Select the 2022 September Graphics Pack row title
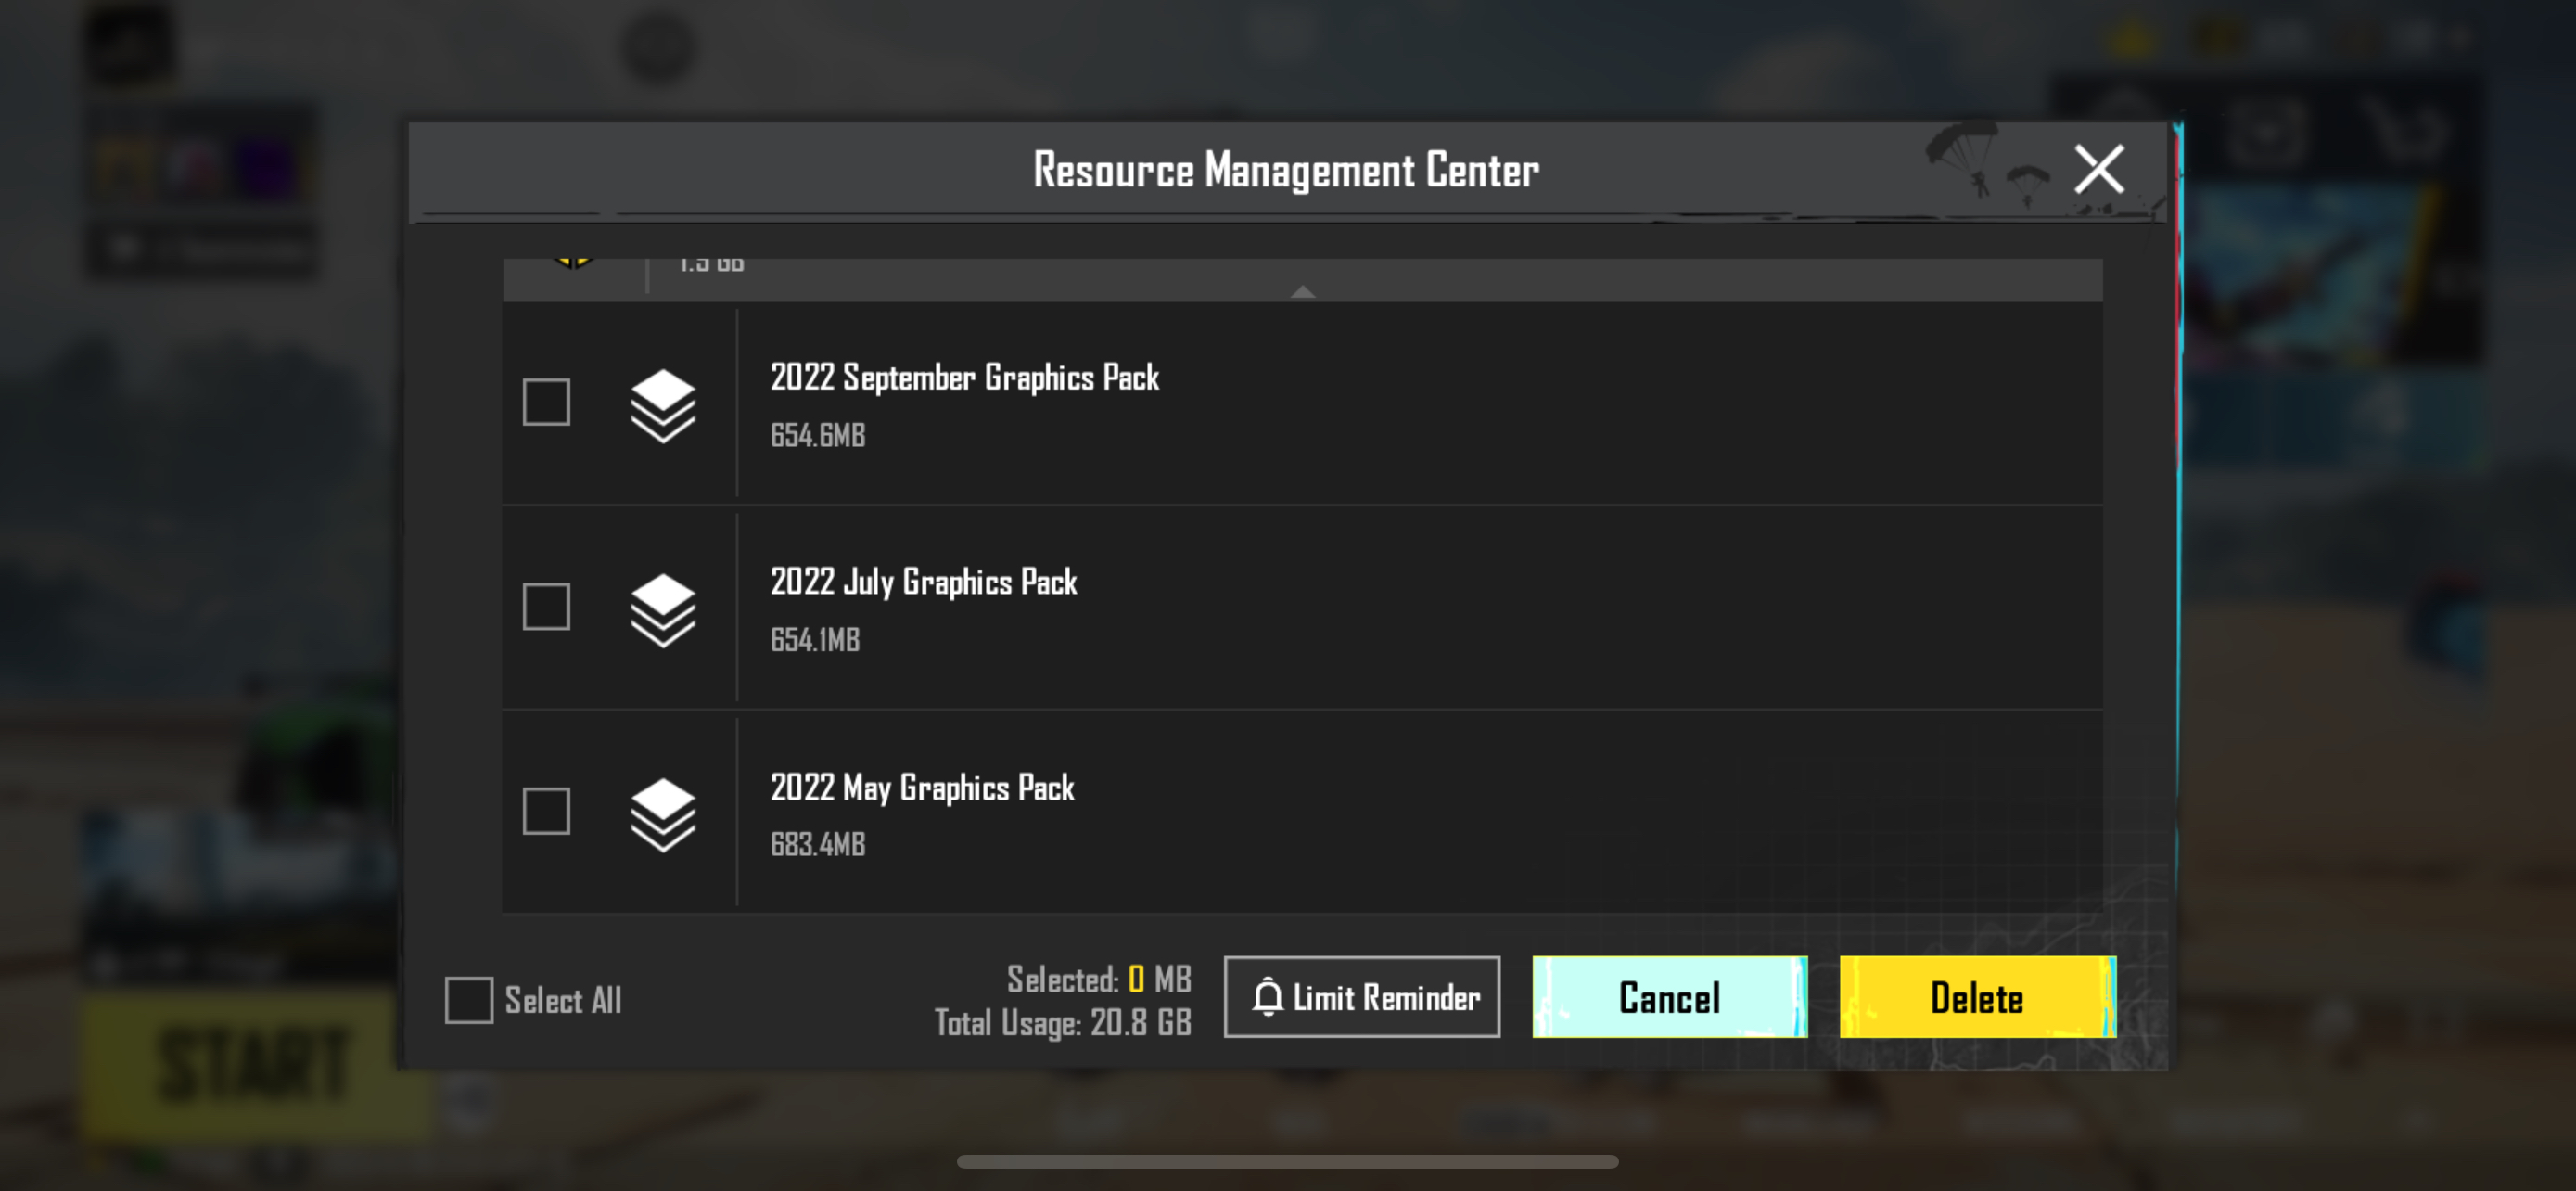Screen dimensions: 2576x1191 964,378
